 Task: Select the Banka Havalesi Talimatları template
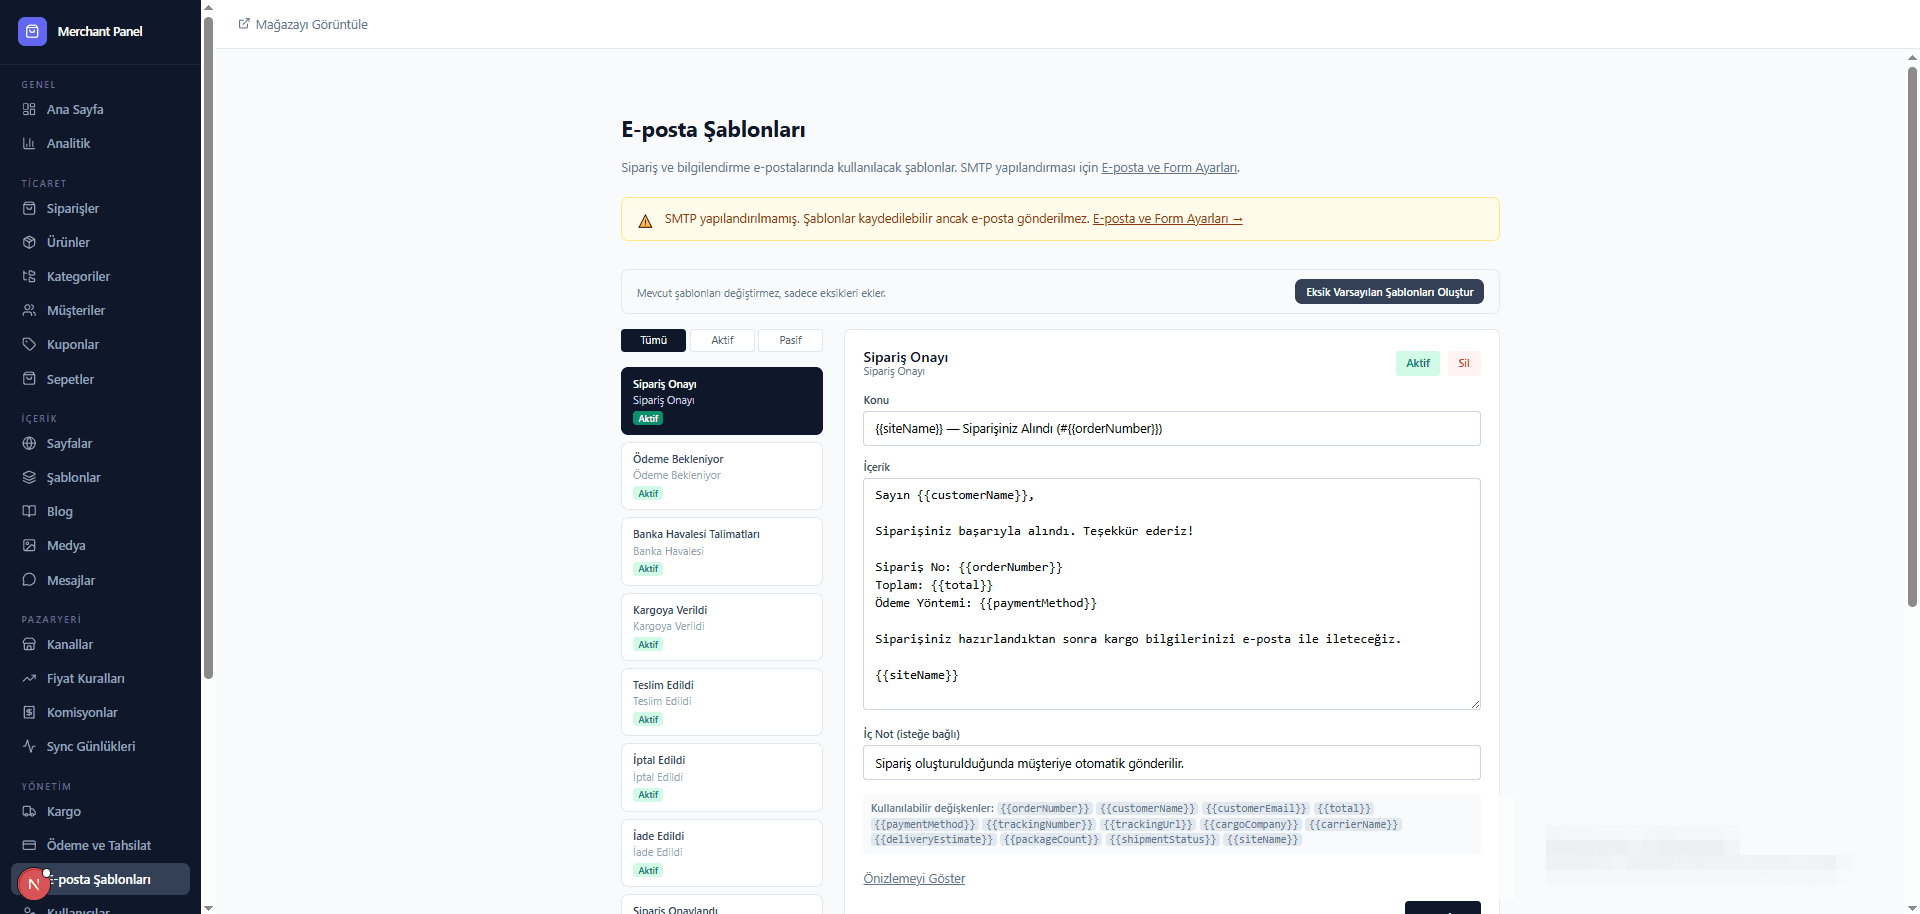click(x=722, y=551)
